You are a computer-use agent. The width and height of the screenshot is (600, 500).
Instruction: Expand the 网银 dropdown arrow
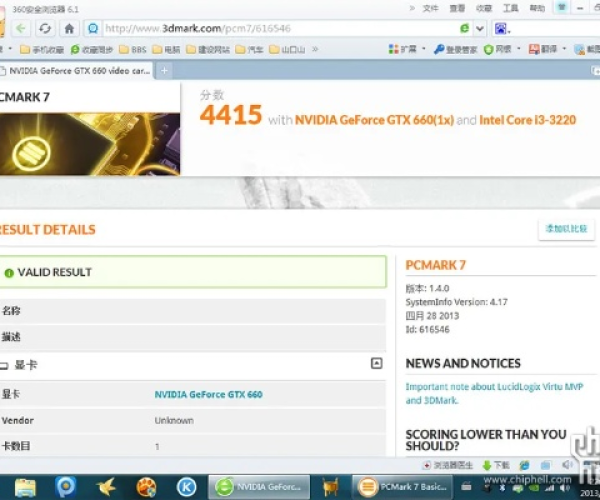point(519,49)
